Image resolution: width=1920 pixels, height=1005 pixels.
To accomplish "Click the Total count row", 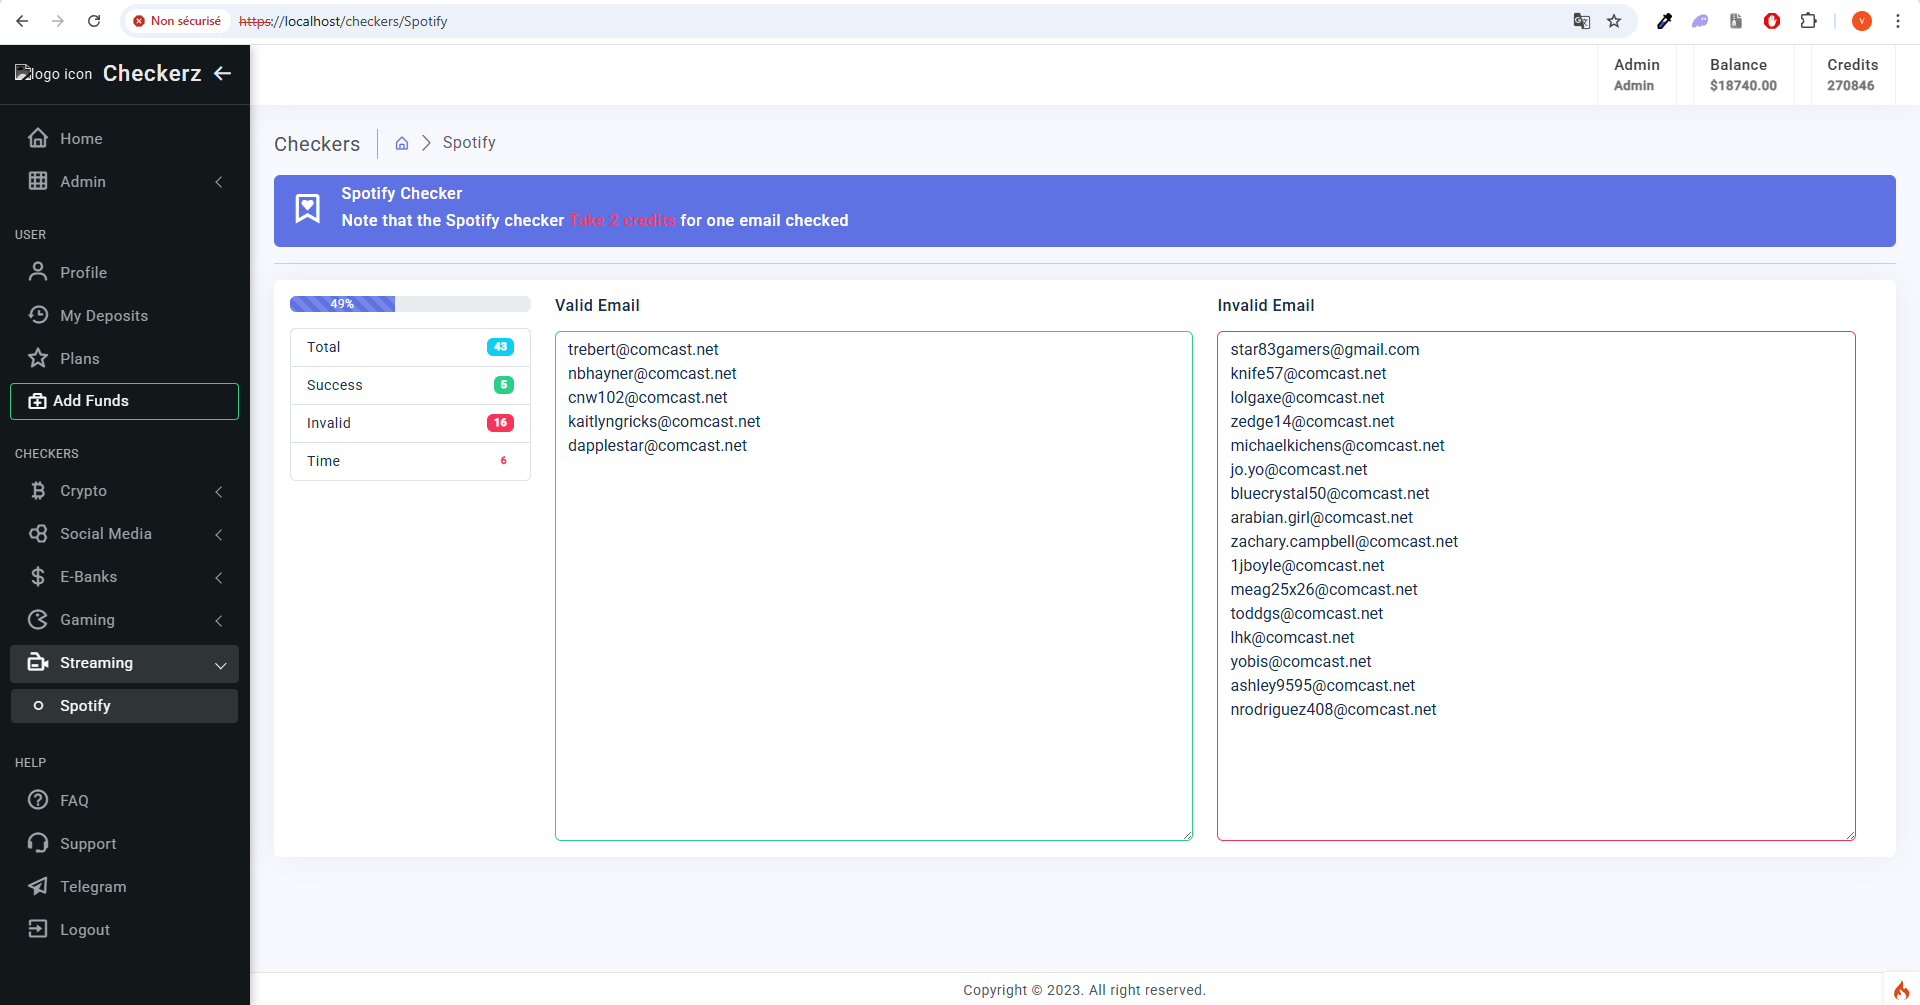I will coord(410,347).
